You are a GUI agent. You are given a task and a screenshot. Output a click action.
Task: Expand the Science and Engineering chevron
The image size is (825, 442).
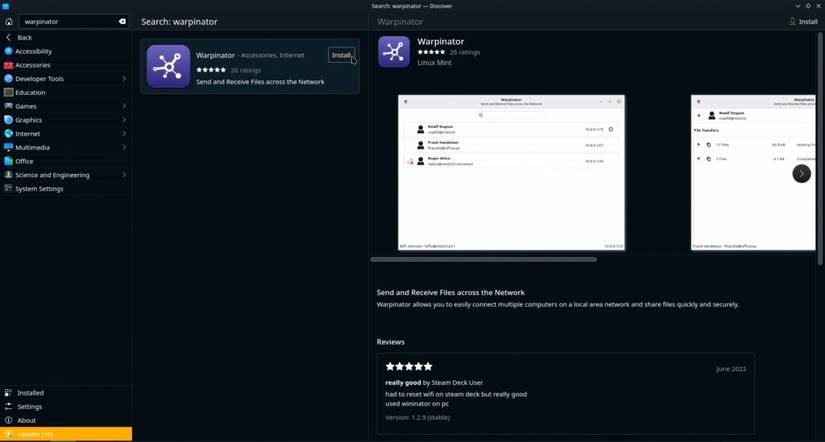124,175
